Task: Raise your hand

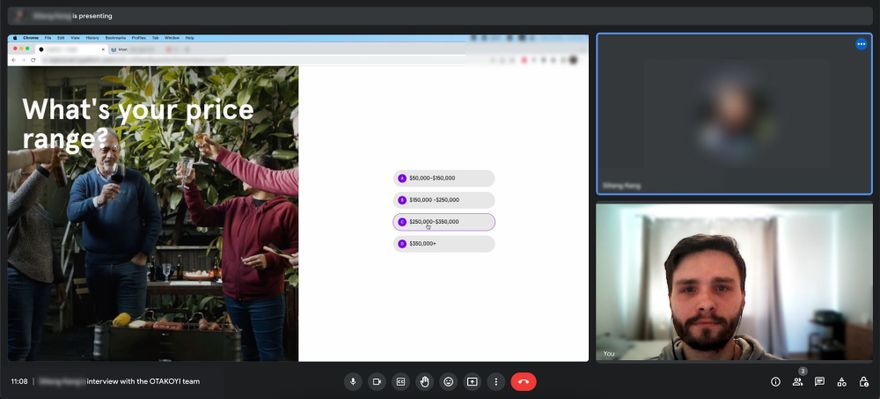Action: tap(424, 382)
